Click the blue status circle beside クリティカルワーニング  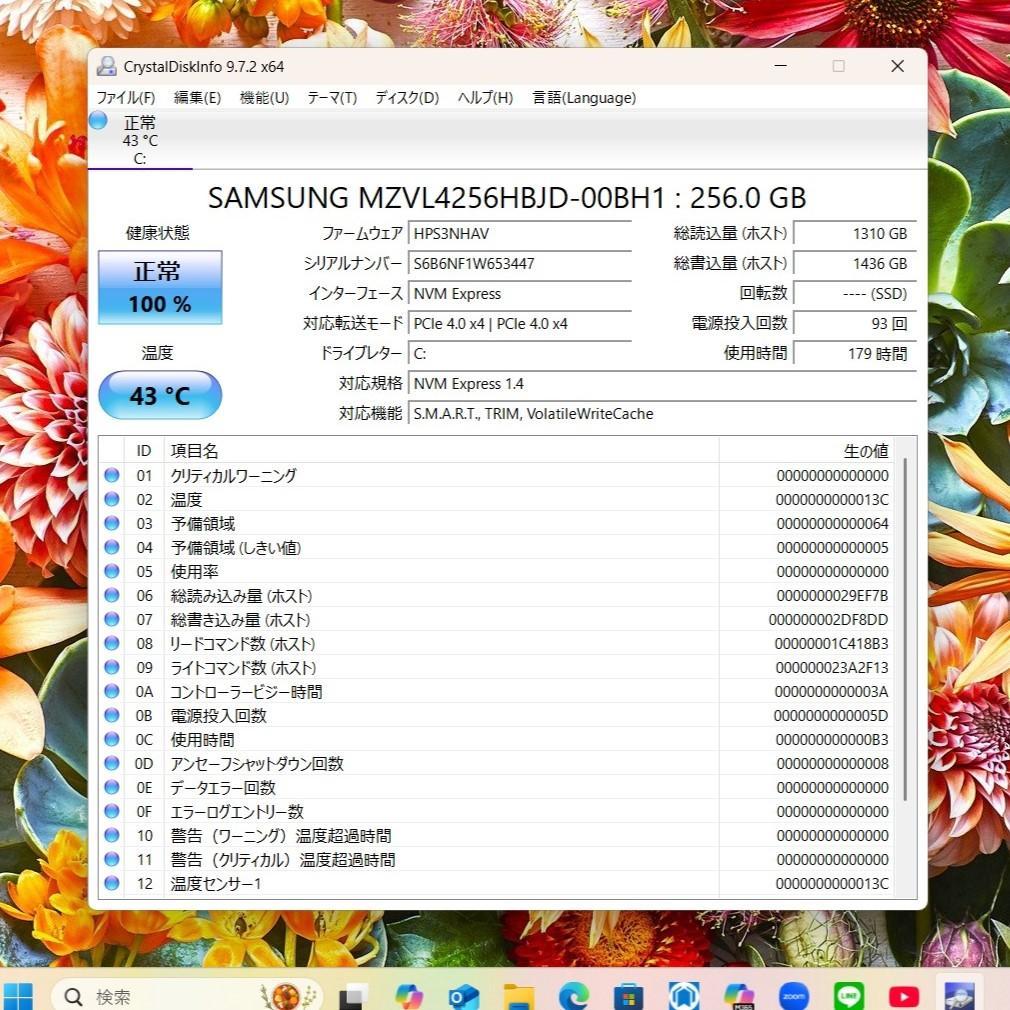tap(111, 475)
